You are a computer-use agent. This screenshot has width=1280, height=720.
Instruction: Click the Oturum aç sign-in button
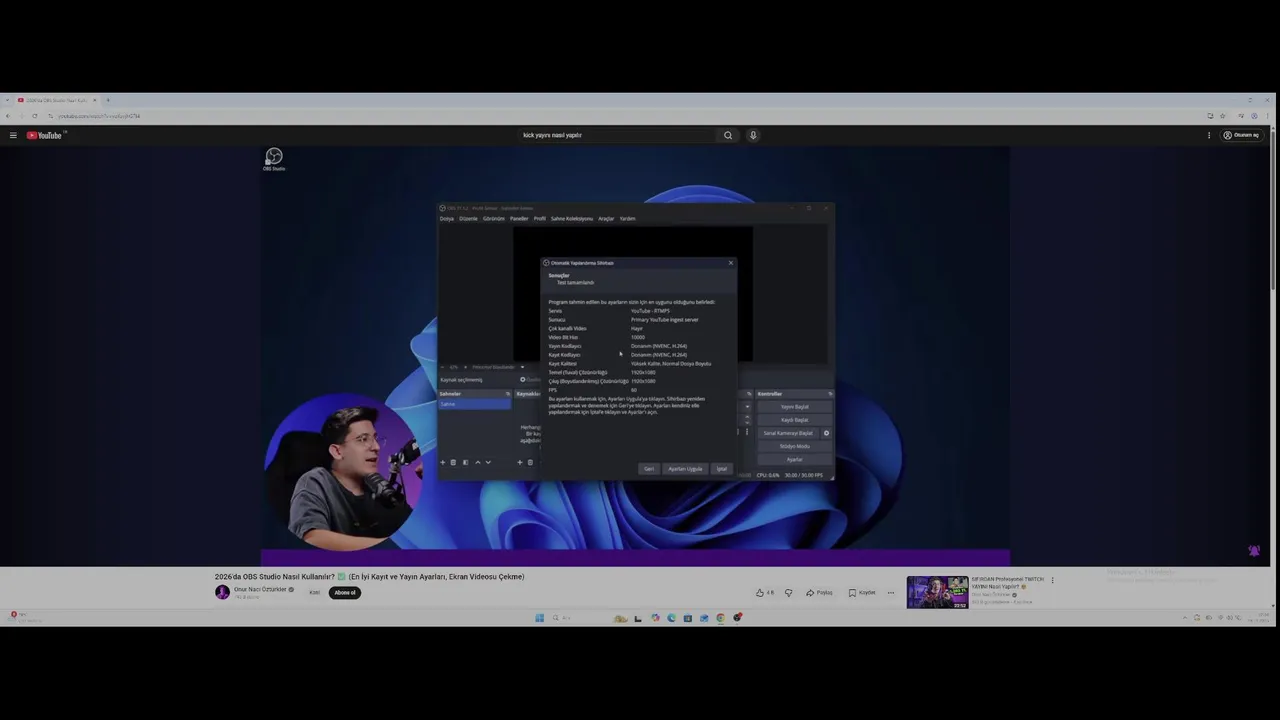click(x=1241, y=135)
